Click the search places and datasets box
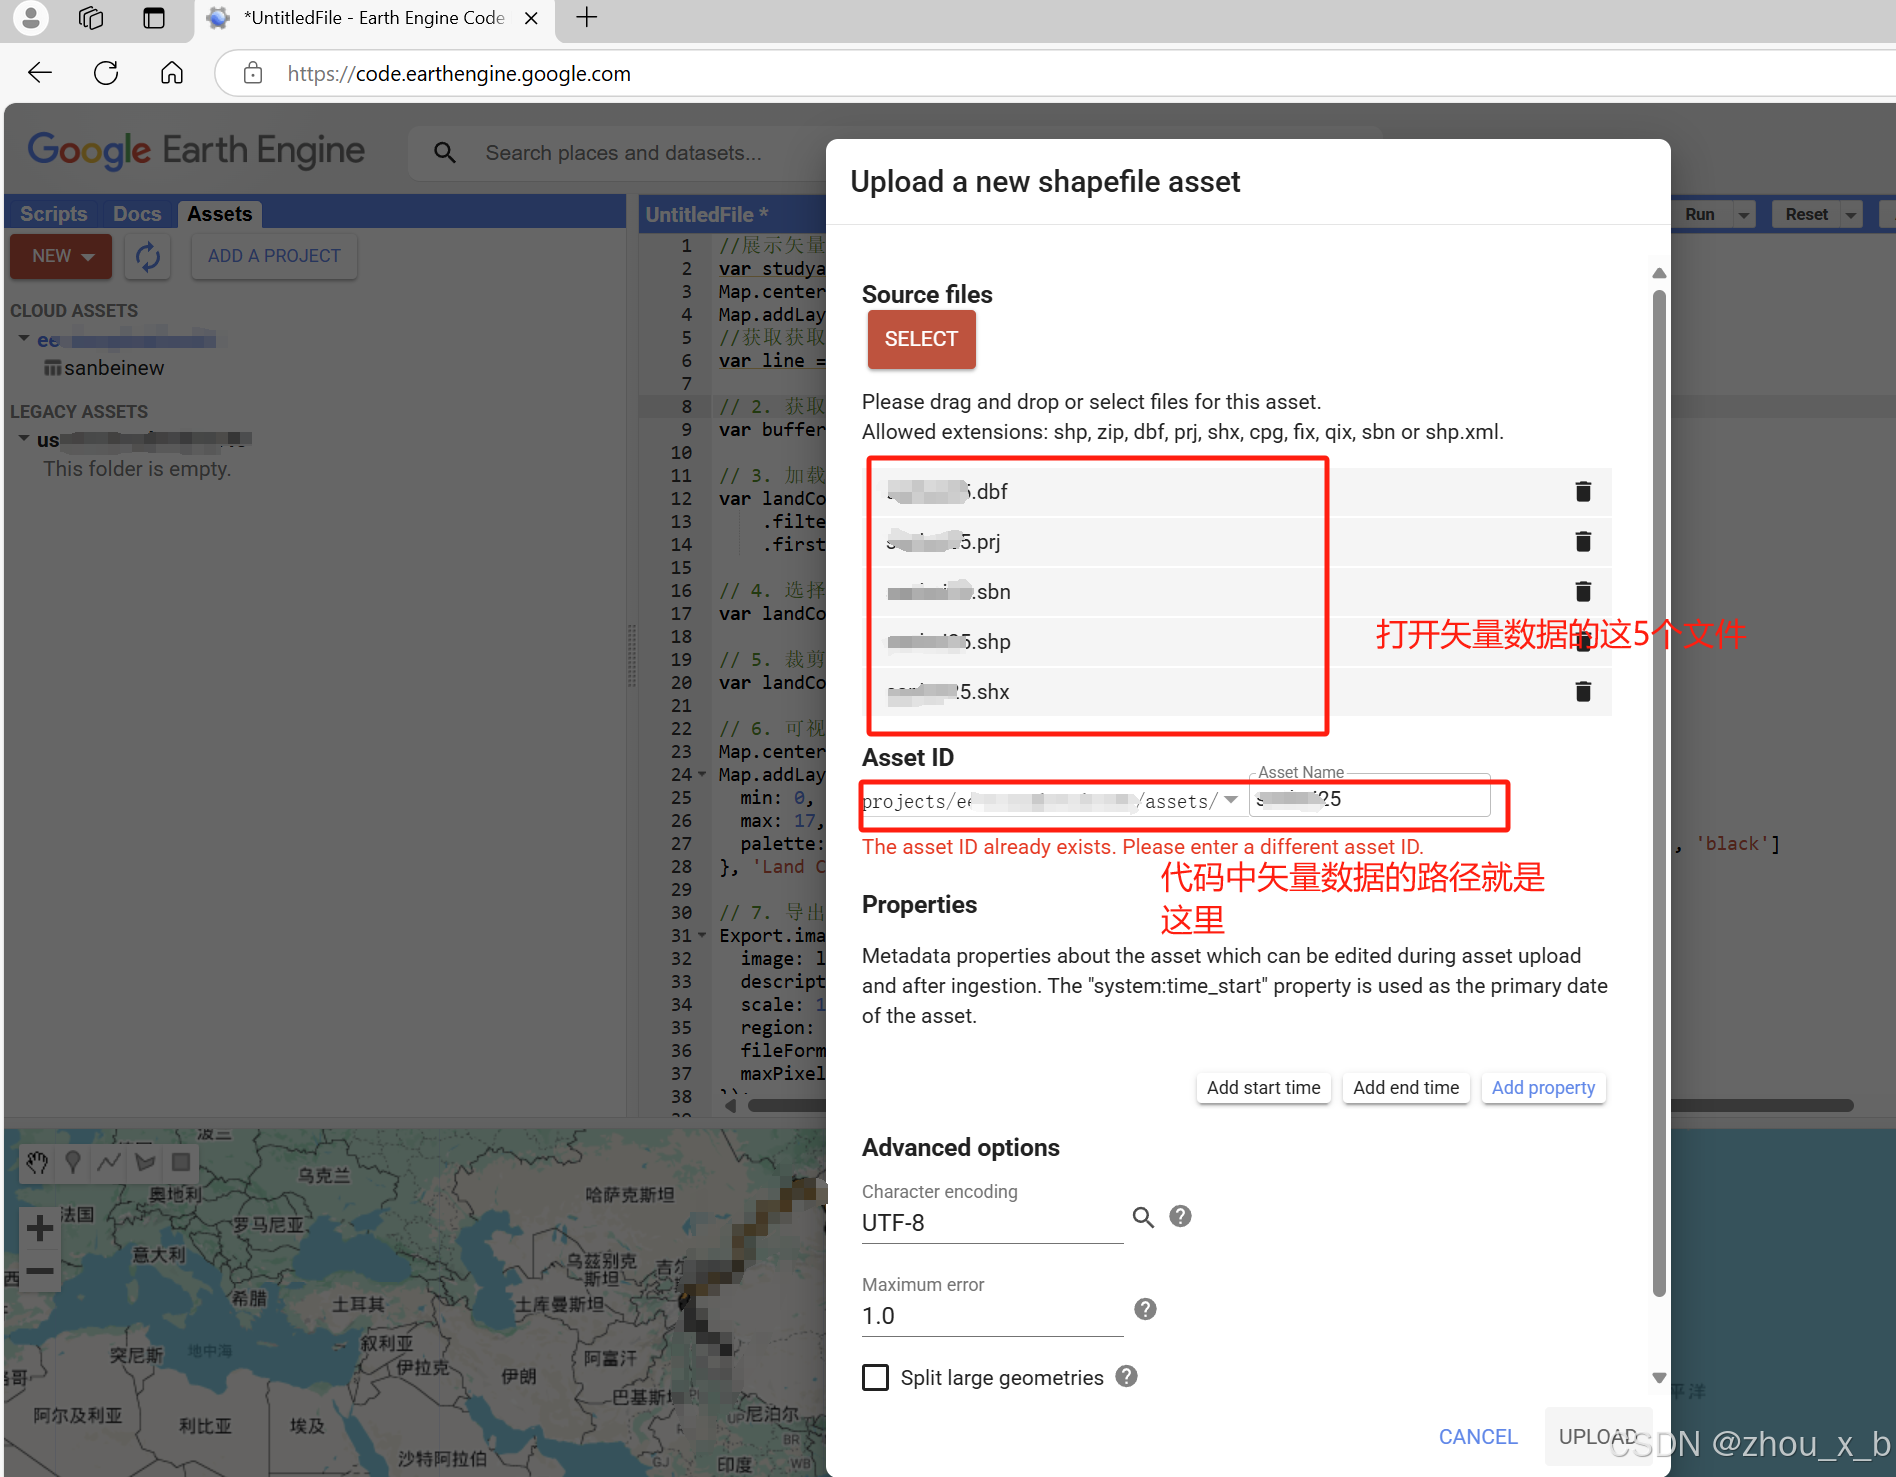Image resolution: width=1896 pixels, height=1477 pixels. (624, 153)
